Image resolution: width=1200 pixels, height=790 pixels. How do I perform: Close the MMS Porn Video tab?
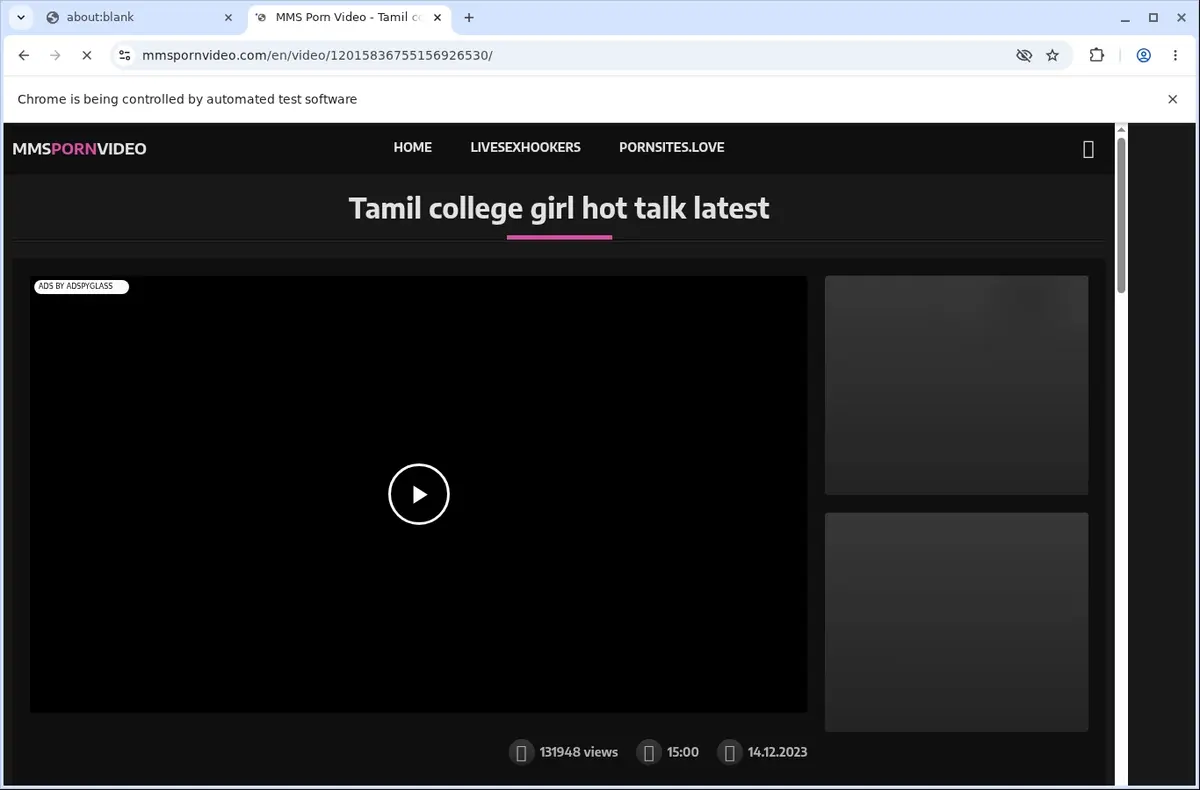tap(438, 17)
